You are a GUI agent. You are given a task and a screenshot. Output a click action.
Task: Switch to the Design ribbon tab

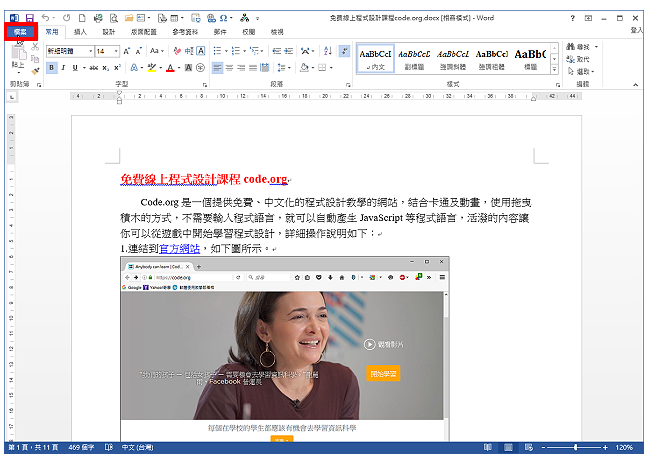click(109, 32)
